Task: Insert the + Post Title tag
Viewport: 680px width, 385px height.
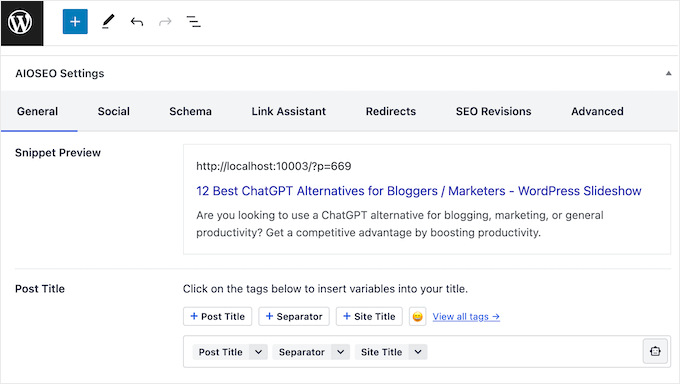Action: pos(217,316)
